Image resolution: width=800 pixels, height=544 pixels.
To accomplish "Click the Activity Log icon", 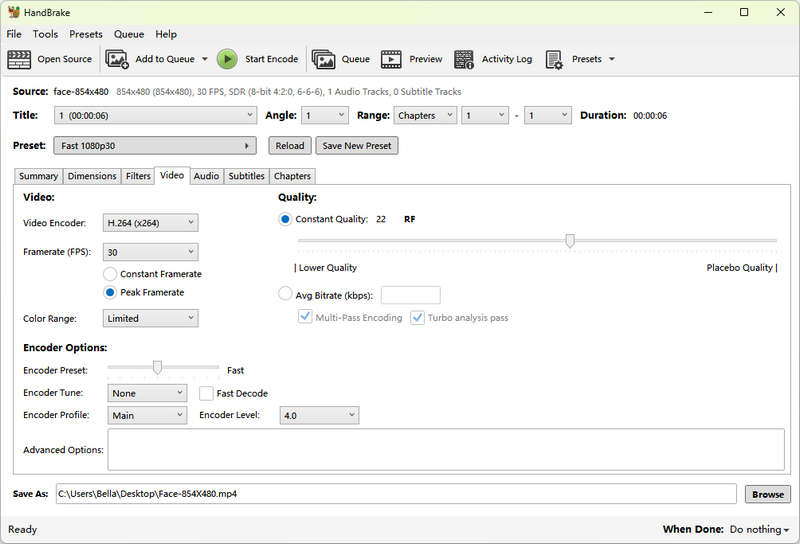I will (464, 59).
